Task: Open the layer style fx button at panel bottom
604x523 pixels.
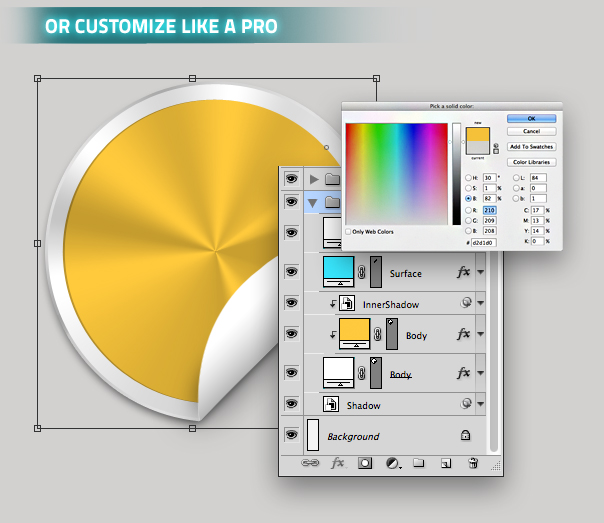Action: (x=338, y=463)
